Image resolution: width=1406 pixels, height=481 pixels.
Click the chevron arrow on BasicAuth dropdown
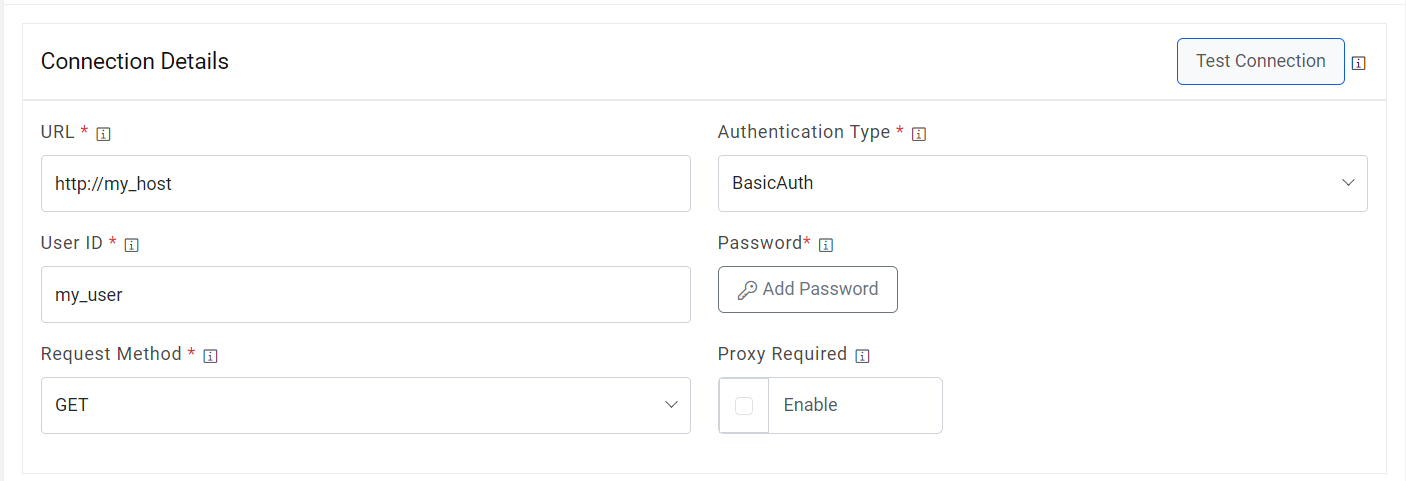tap(1348, 183)
